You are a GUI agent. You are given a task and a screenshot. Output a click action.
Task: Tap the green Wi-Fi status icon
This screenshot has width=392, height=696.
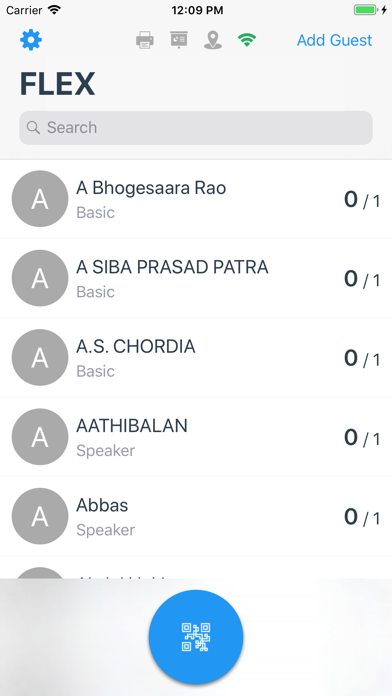pyautogui.click(x=246, y=40)
